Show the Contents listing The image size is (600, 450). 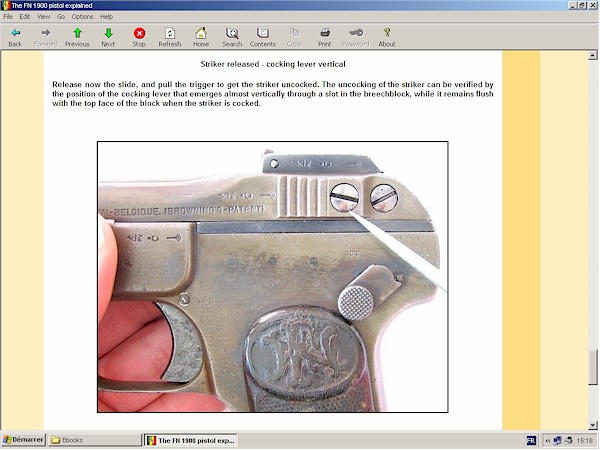[263, 37]
